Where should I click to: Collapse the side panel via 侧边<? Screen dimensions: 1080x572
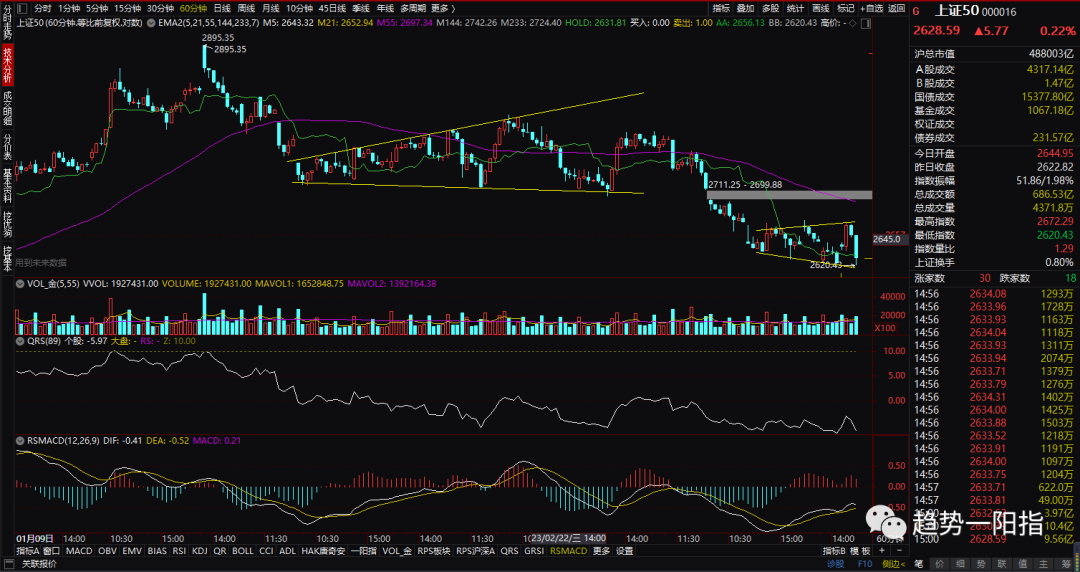tap(893, 564)
